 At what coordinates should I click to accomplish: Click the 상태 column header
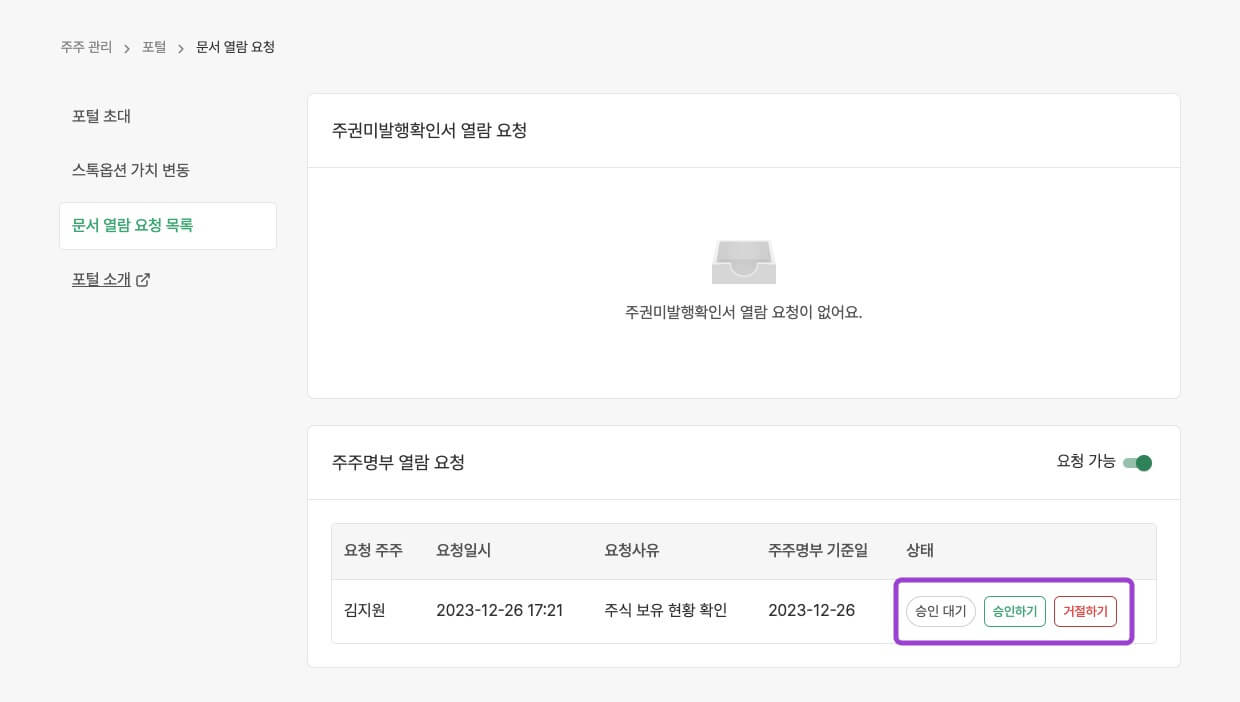[920, 551]
